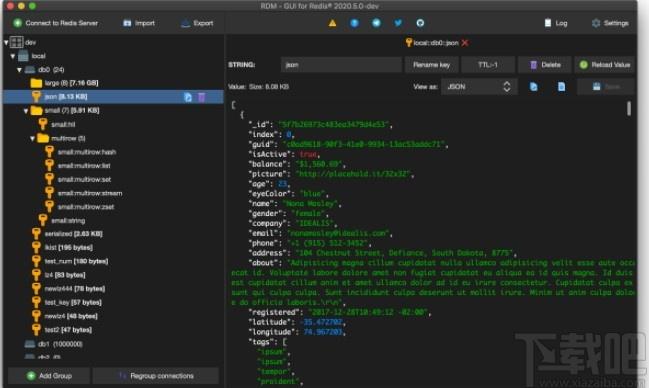Collapse the dev connection group
Screen dimensions: 649x388
tap(6, 42)
